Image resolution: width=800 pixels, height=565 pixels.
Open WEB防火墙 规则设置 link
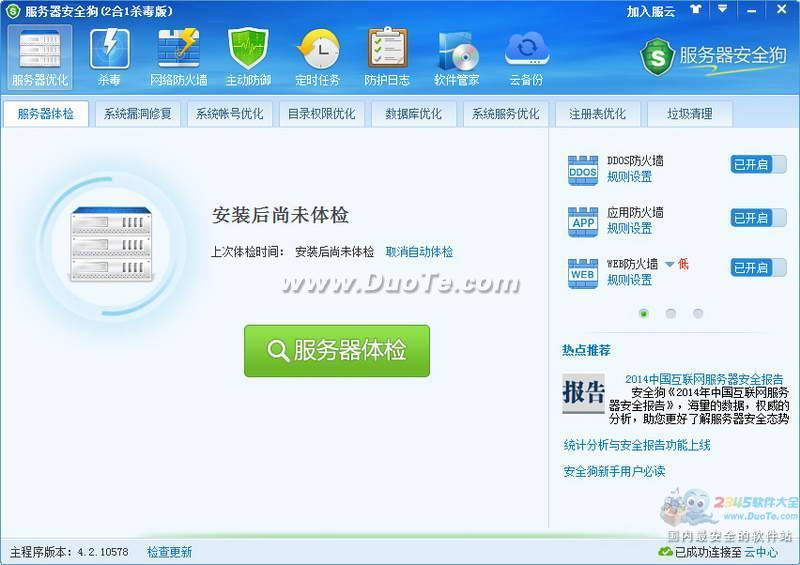coord(630,280)
